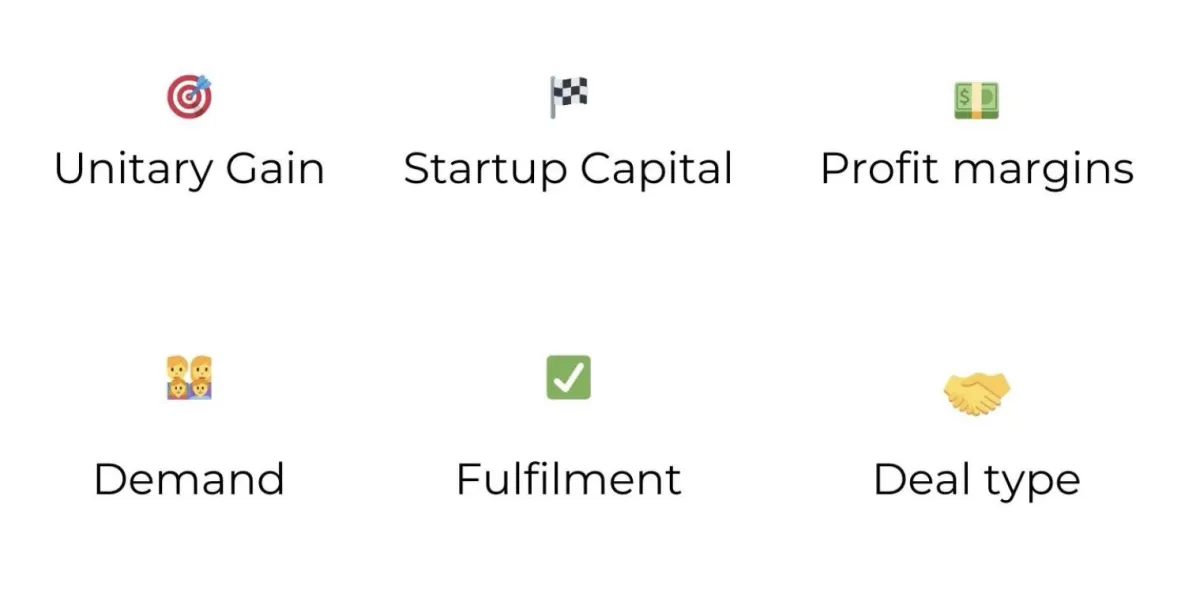Choose the Profit margins label

[977, 170]
